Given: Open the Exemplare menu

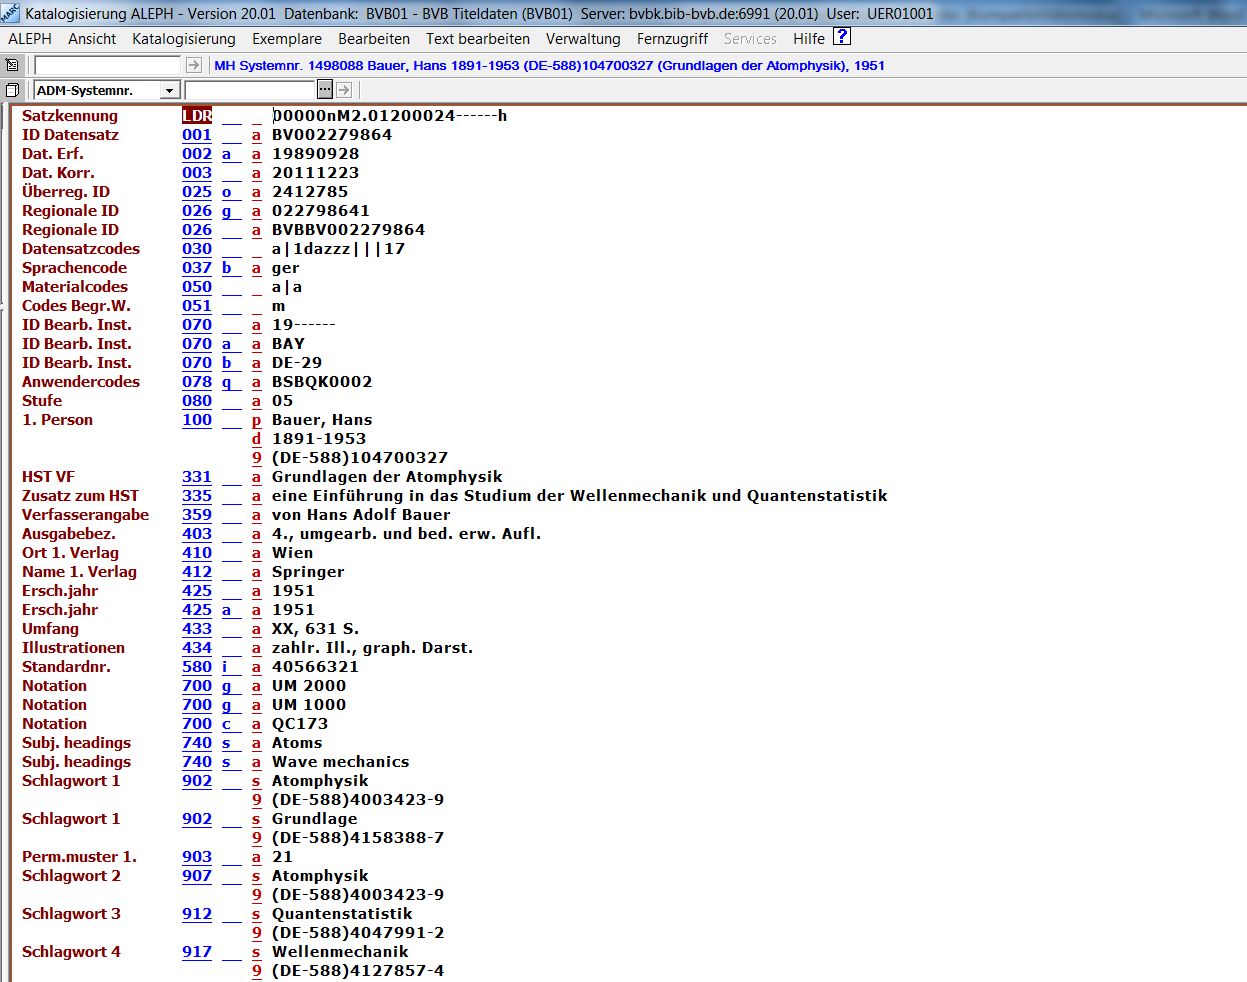Looking at the screenshot, I should point(287,39).
